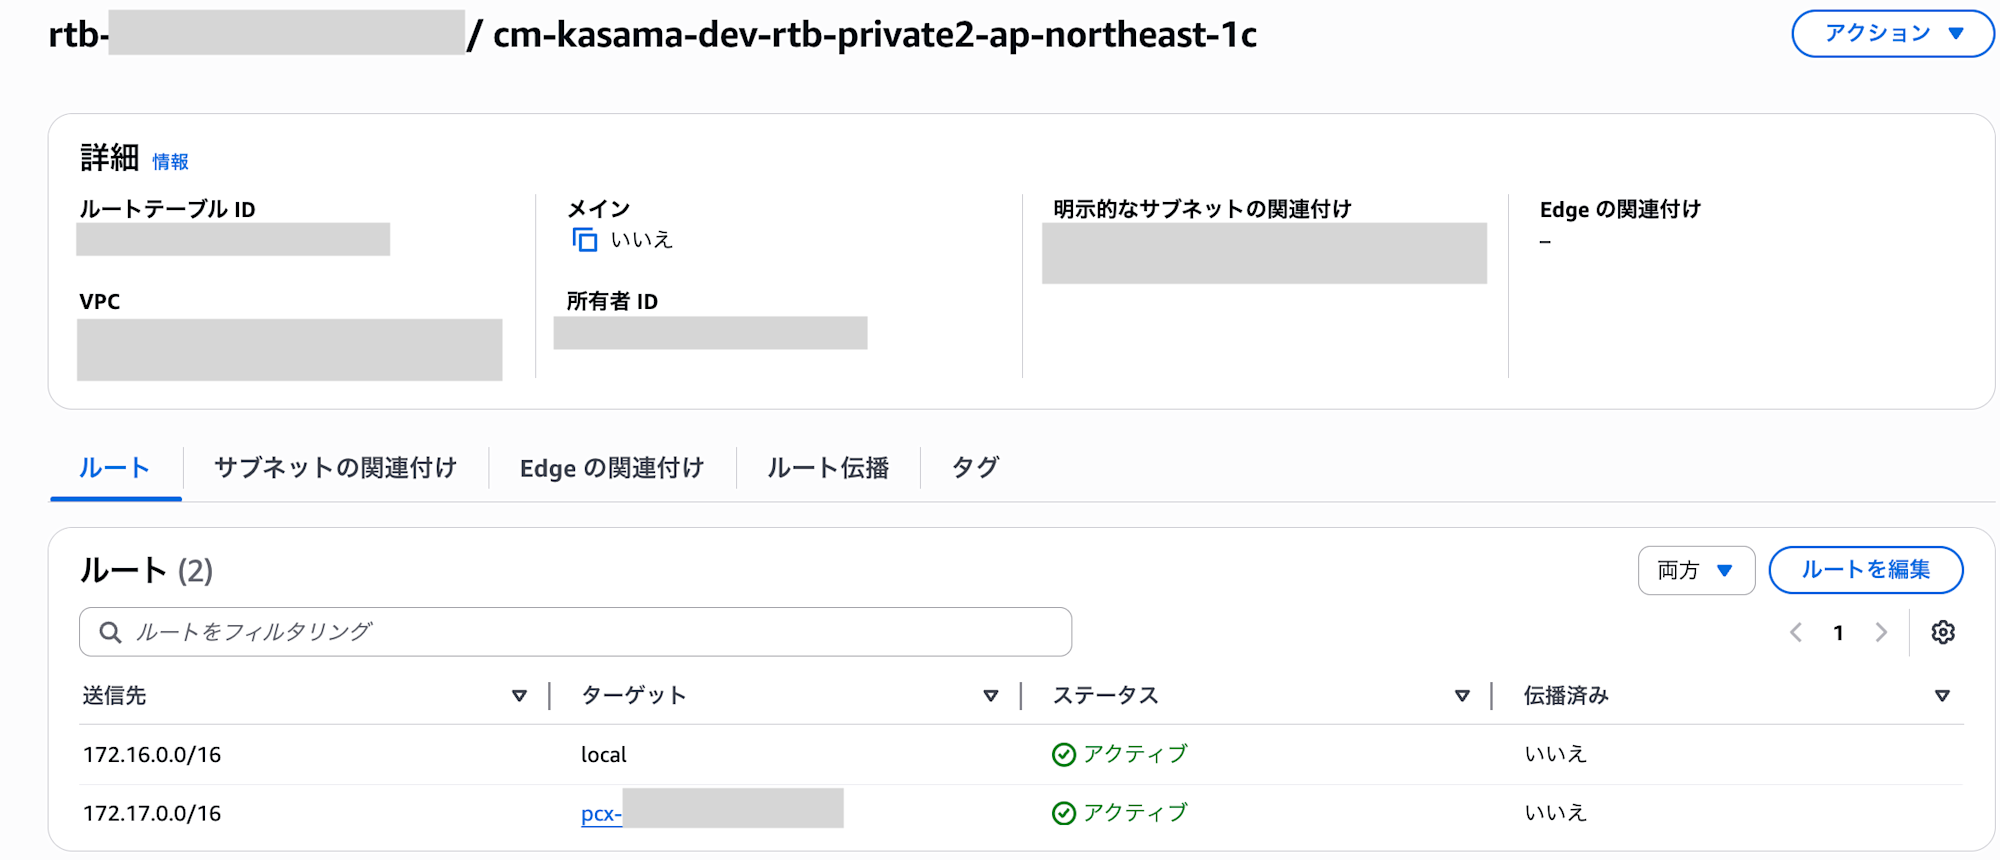Select destination 172.16.0.0/16 cell
The width and height of the screenshot is (2000, 860).
[152, 755]
